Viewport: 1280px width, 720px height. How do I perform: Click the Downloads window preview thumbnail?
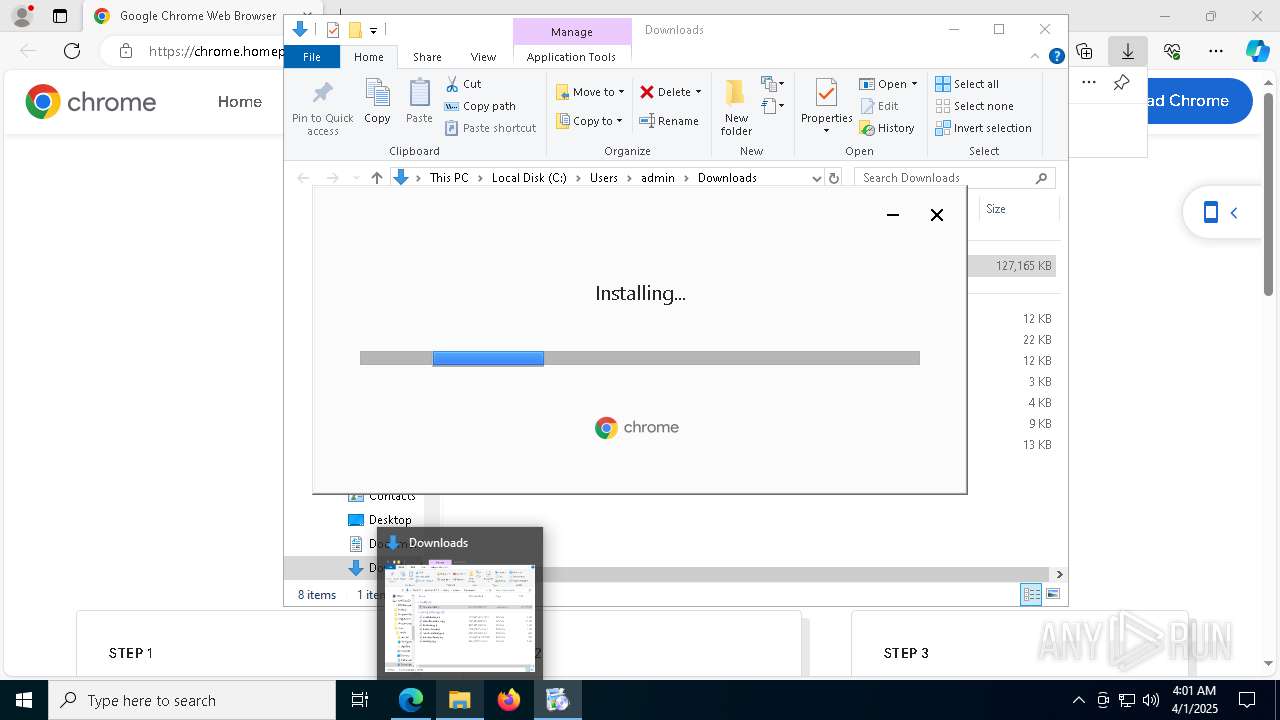[x=460, y=618]
